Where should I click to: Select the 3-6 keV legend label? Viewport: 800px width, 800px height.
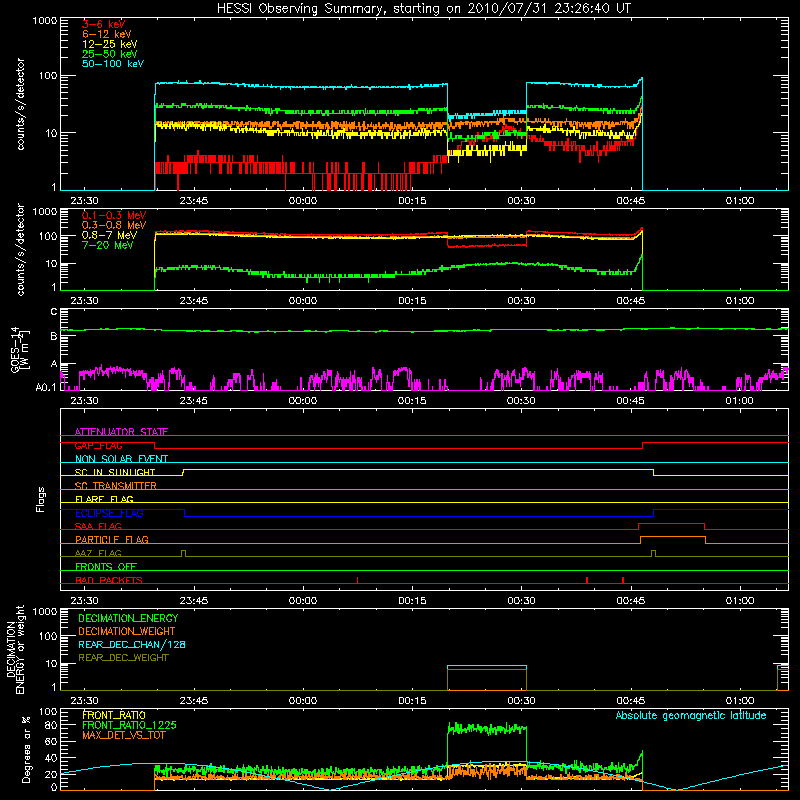pos(104,24)
